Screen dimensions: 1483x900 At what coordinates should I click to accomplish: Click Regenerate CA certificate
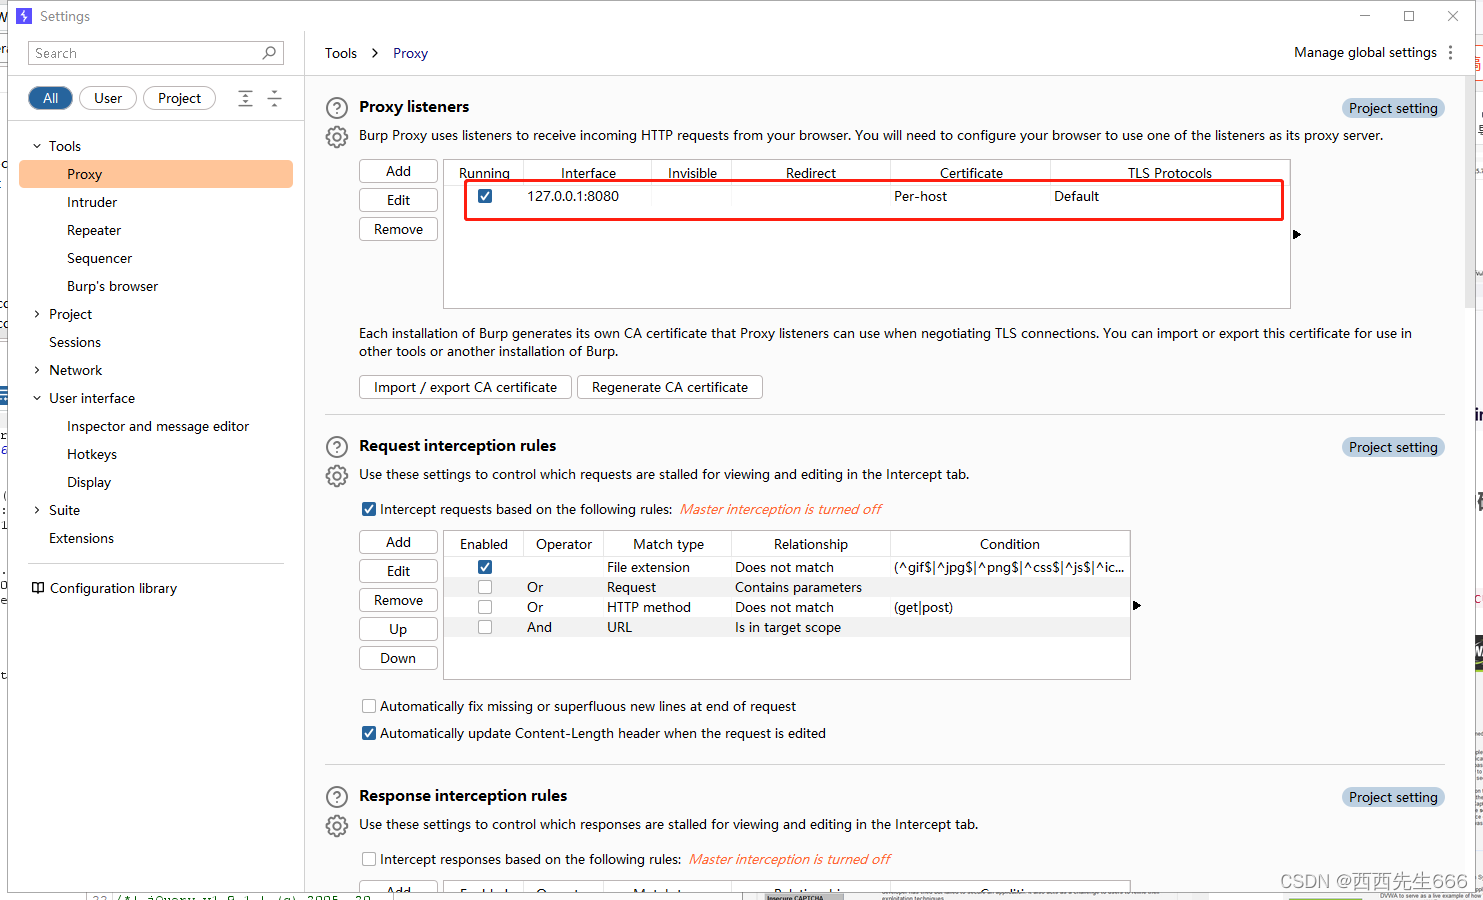coord(670,387)
